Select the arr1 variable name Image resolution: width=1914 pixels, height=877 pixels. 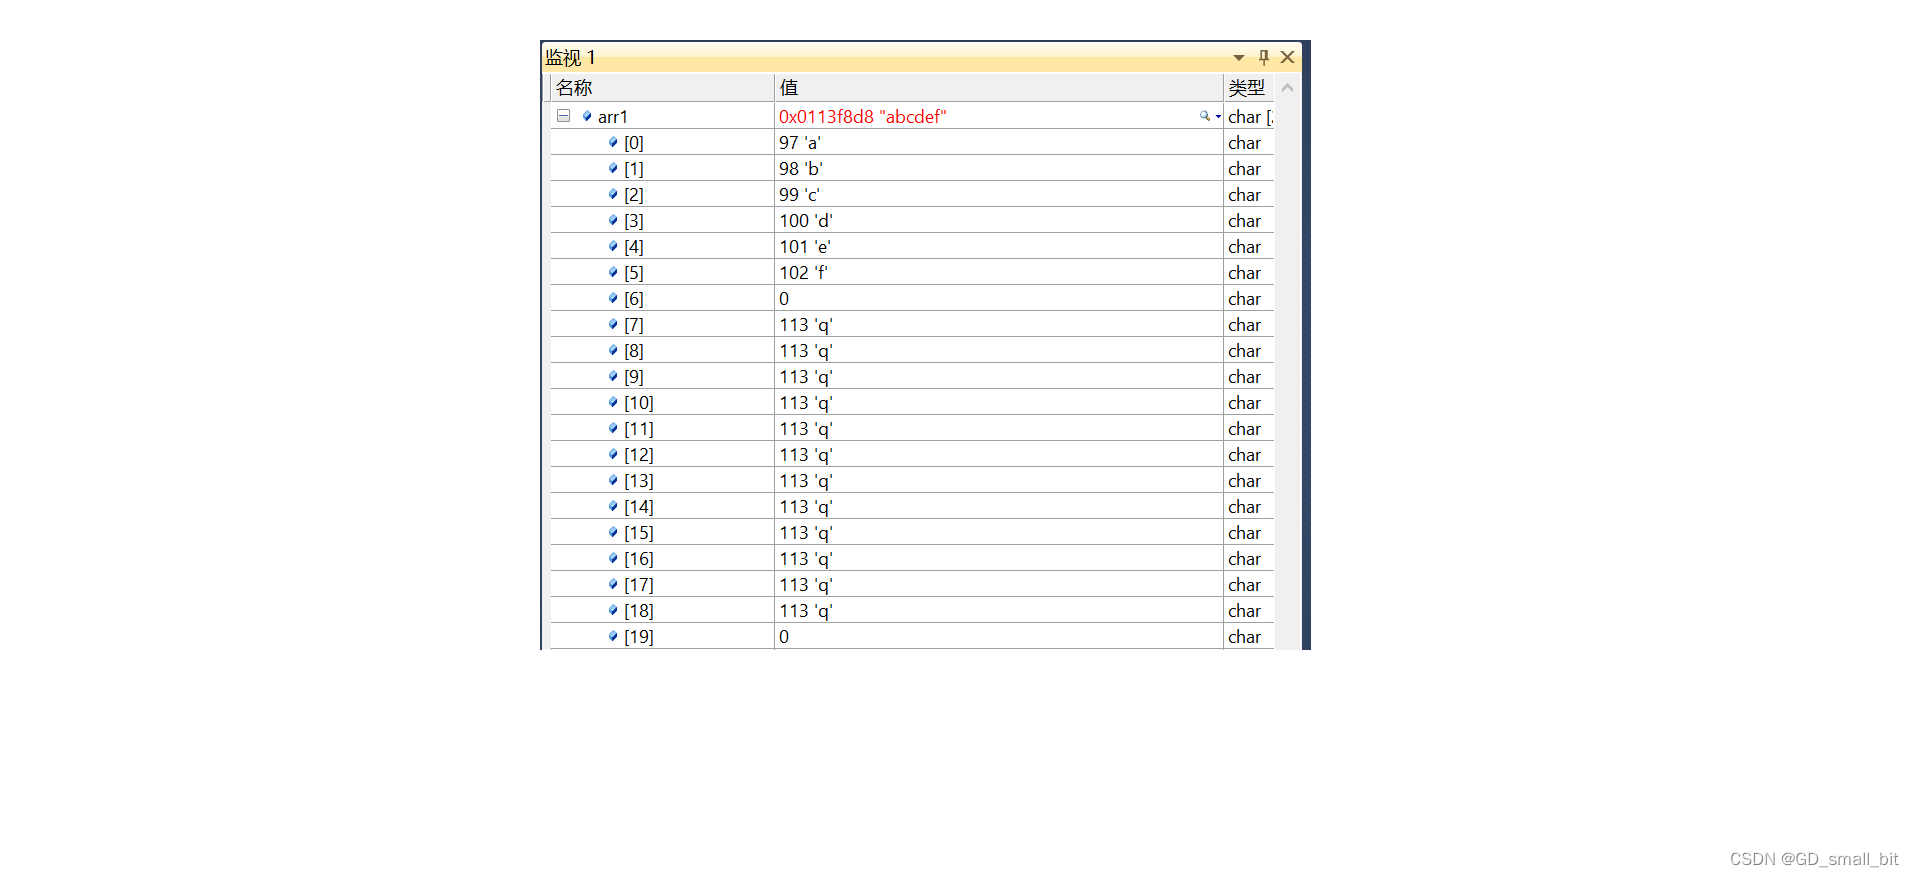pyautogui.click(x=613, y=117)
